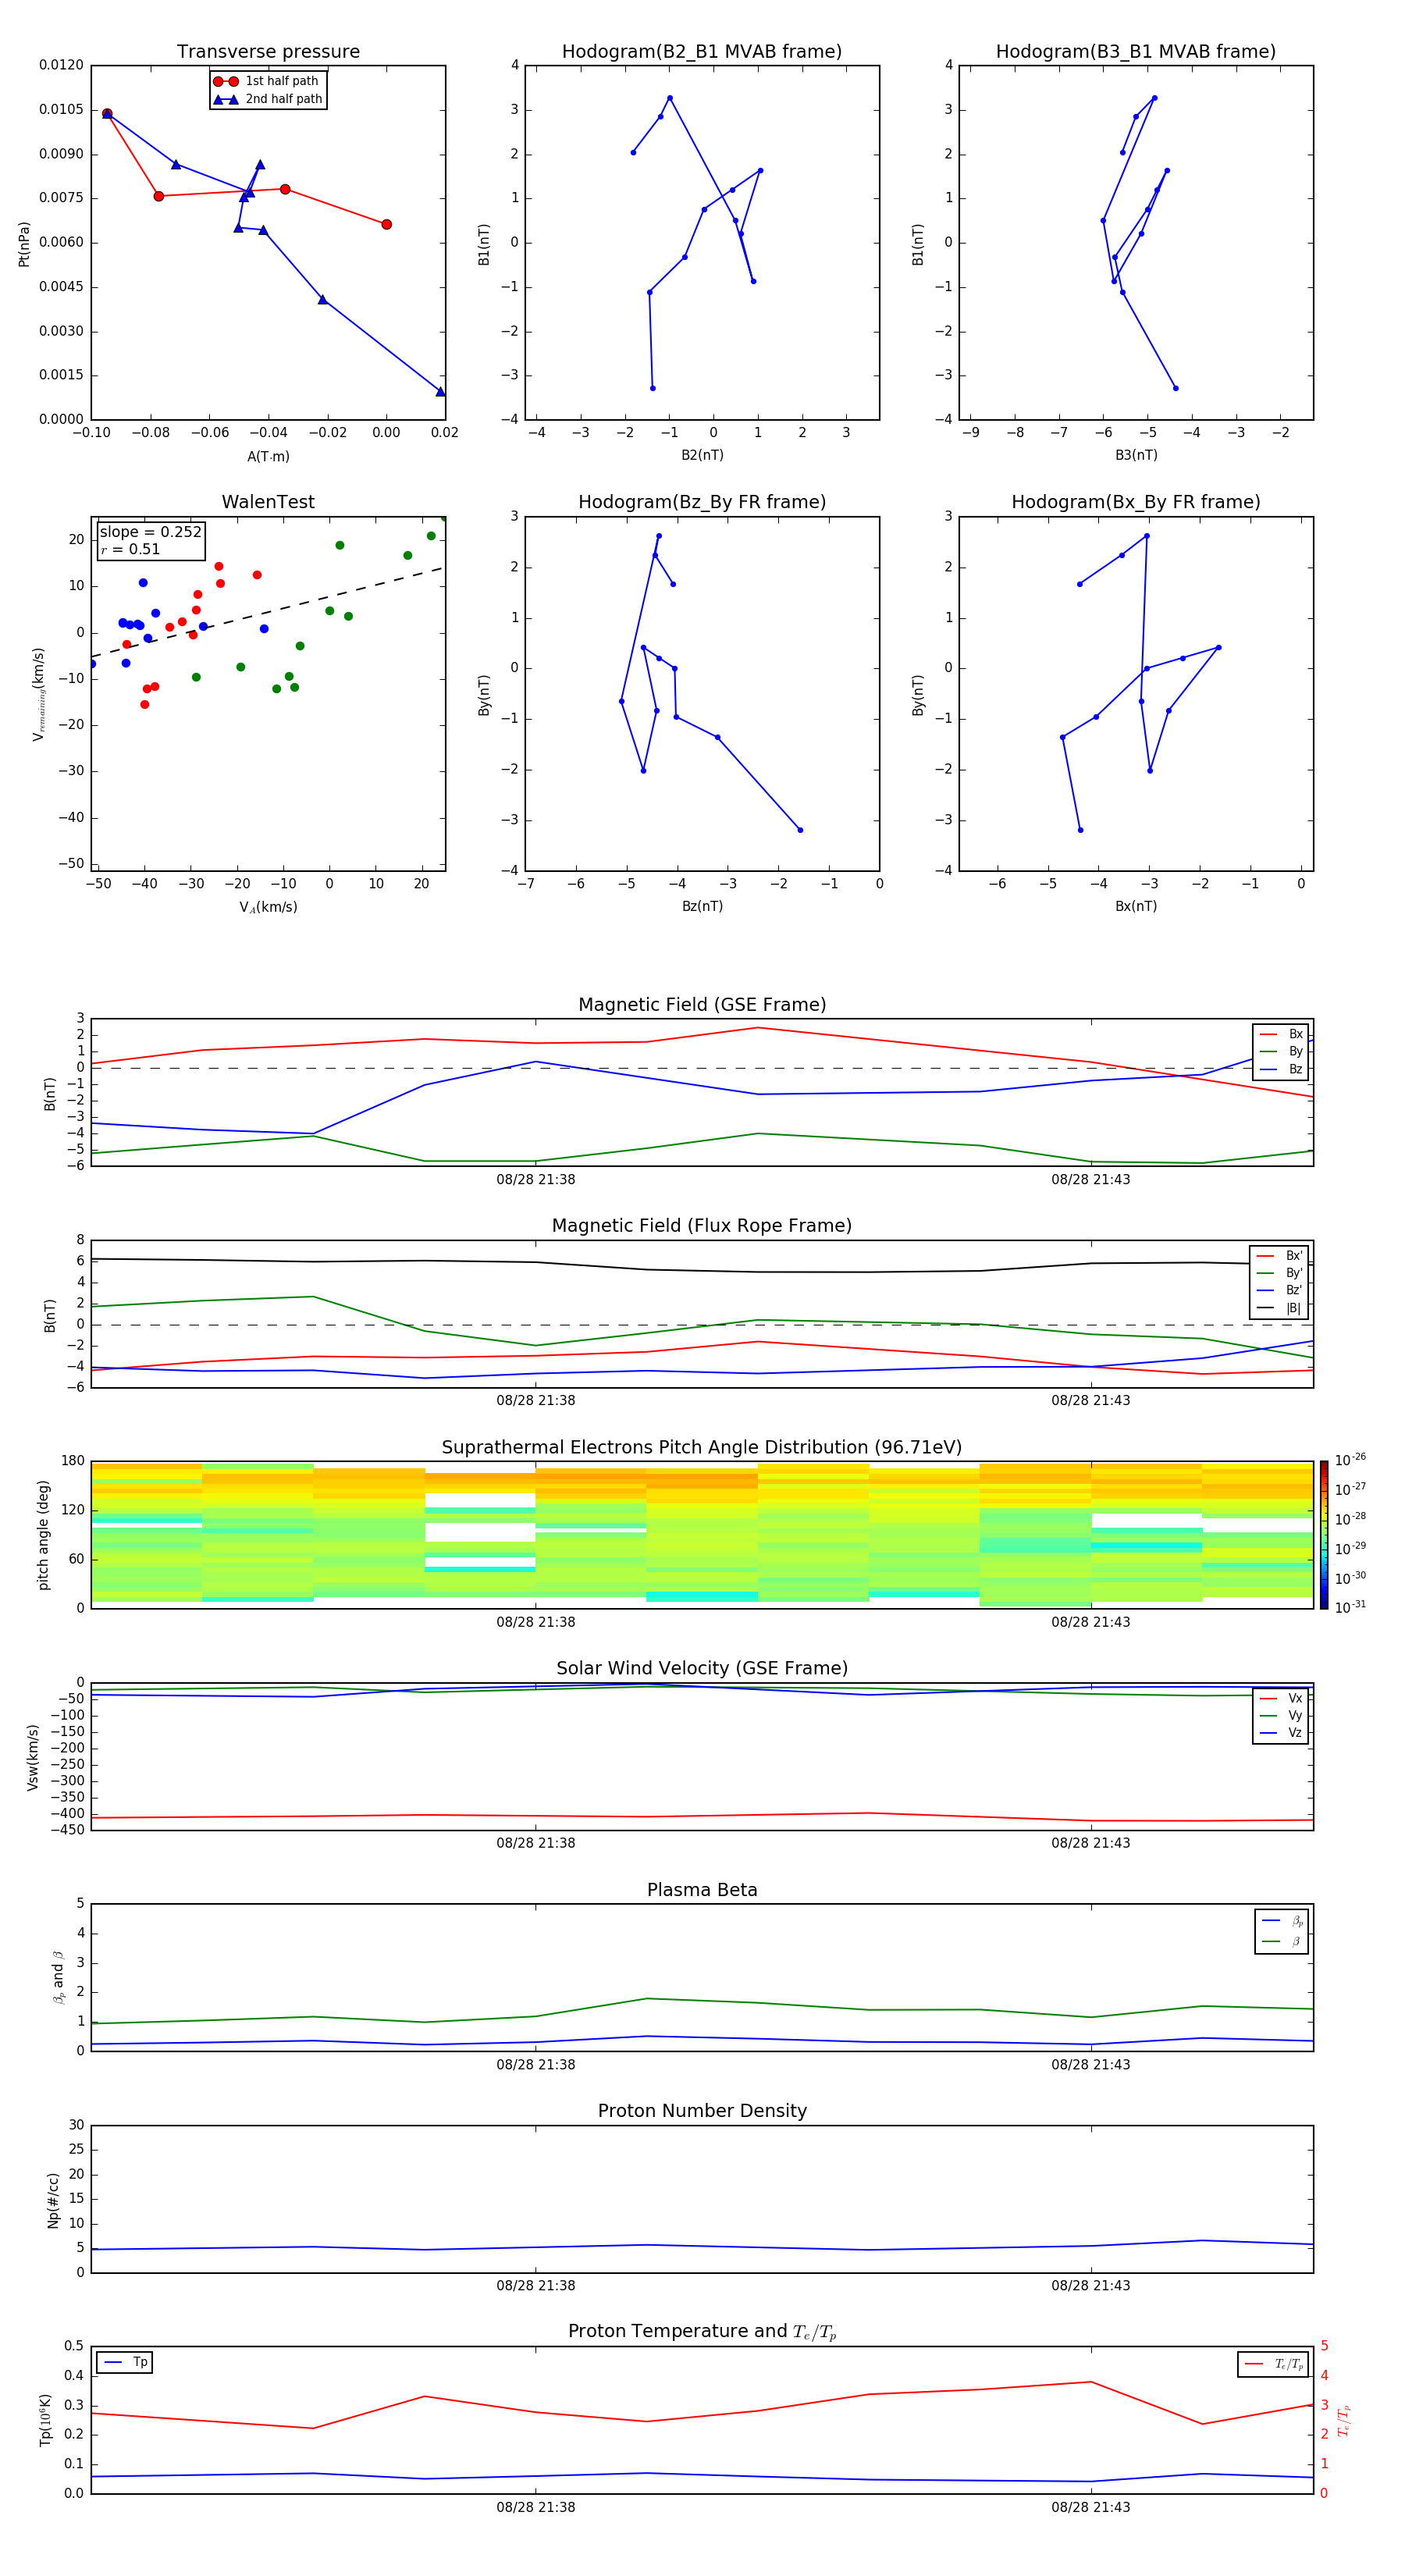Click the 'slope = 0.252' annotation
The image size is (1405, 2576).
pyautogui.click(x=150, y=532)
